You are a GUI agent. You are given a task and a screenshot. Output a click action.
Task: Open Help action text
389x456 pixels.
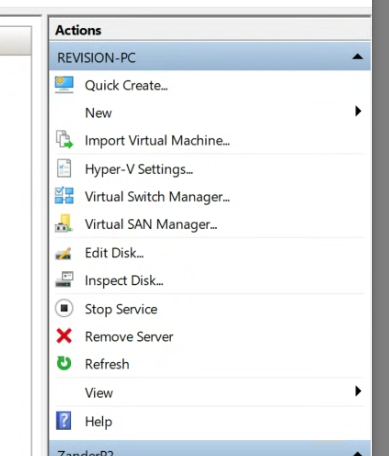[98, 422]
